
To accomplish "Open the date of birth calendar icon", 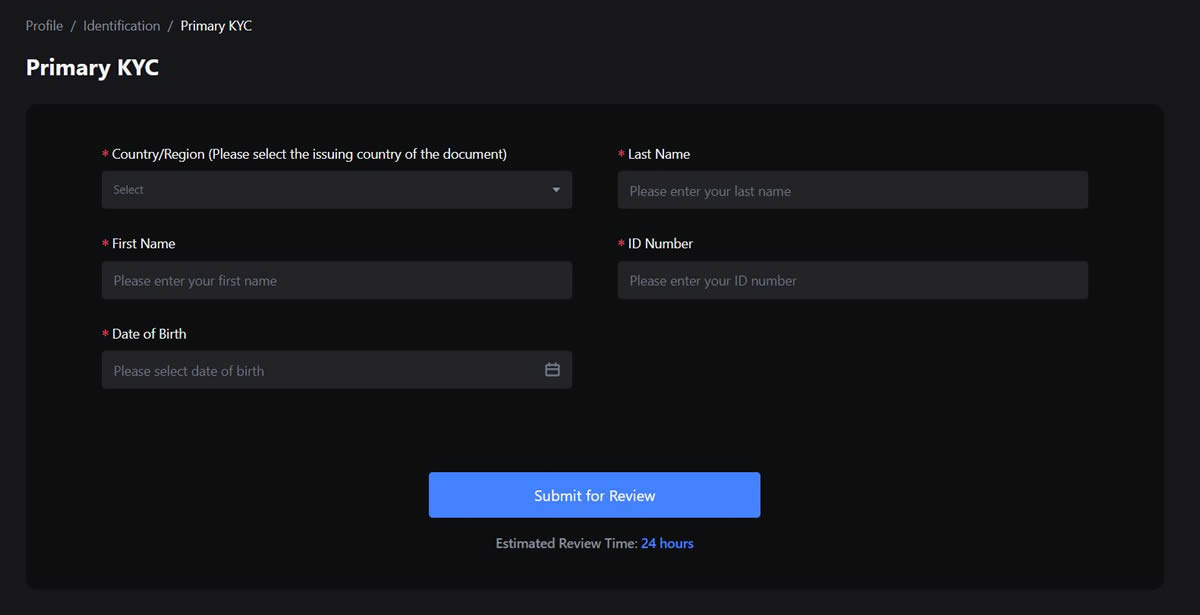I will (552, 370).
